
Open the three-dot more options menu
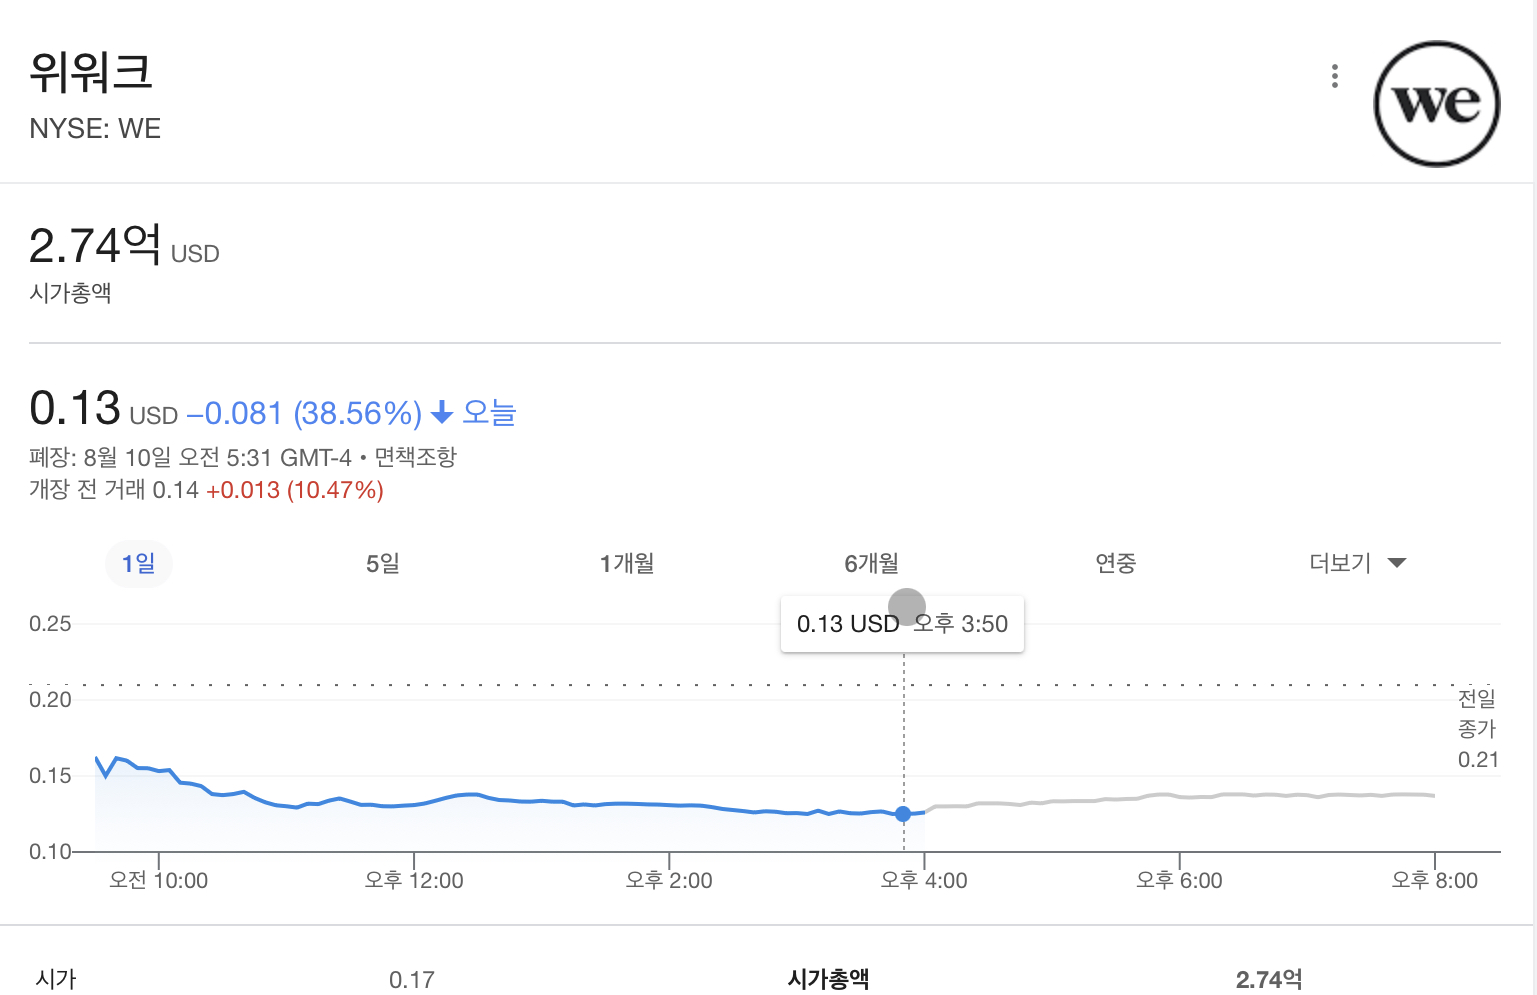coord(1335,76)
